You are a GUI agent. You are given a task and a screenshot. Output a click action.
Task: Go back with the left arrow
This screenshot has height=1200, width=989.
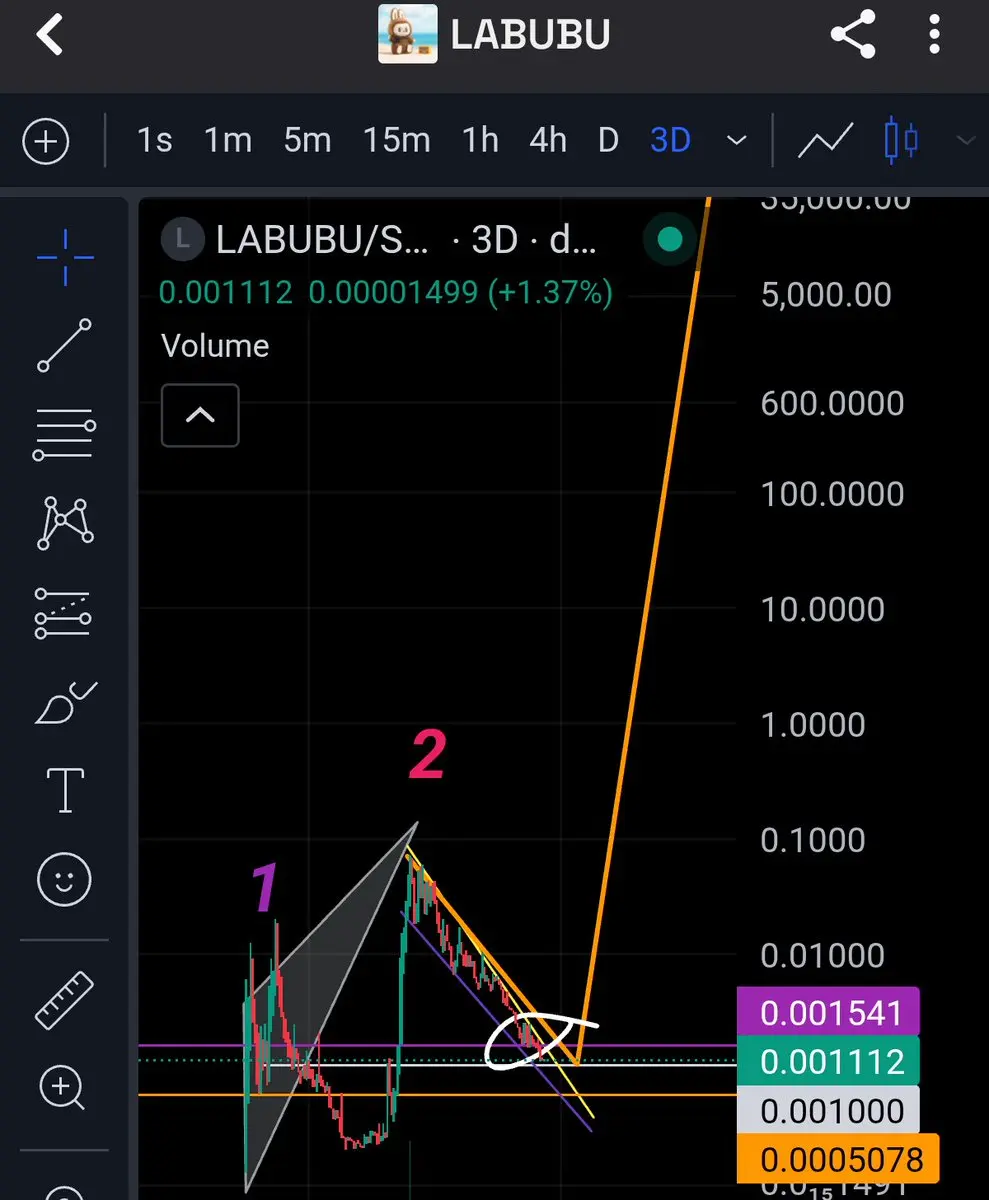(x=50, y=35)
